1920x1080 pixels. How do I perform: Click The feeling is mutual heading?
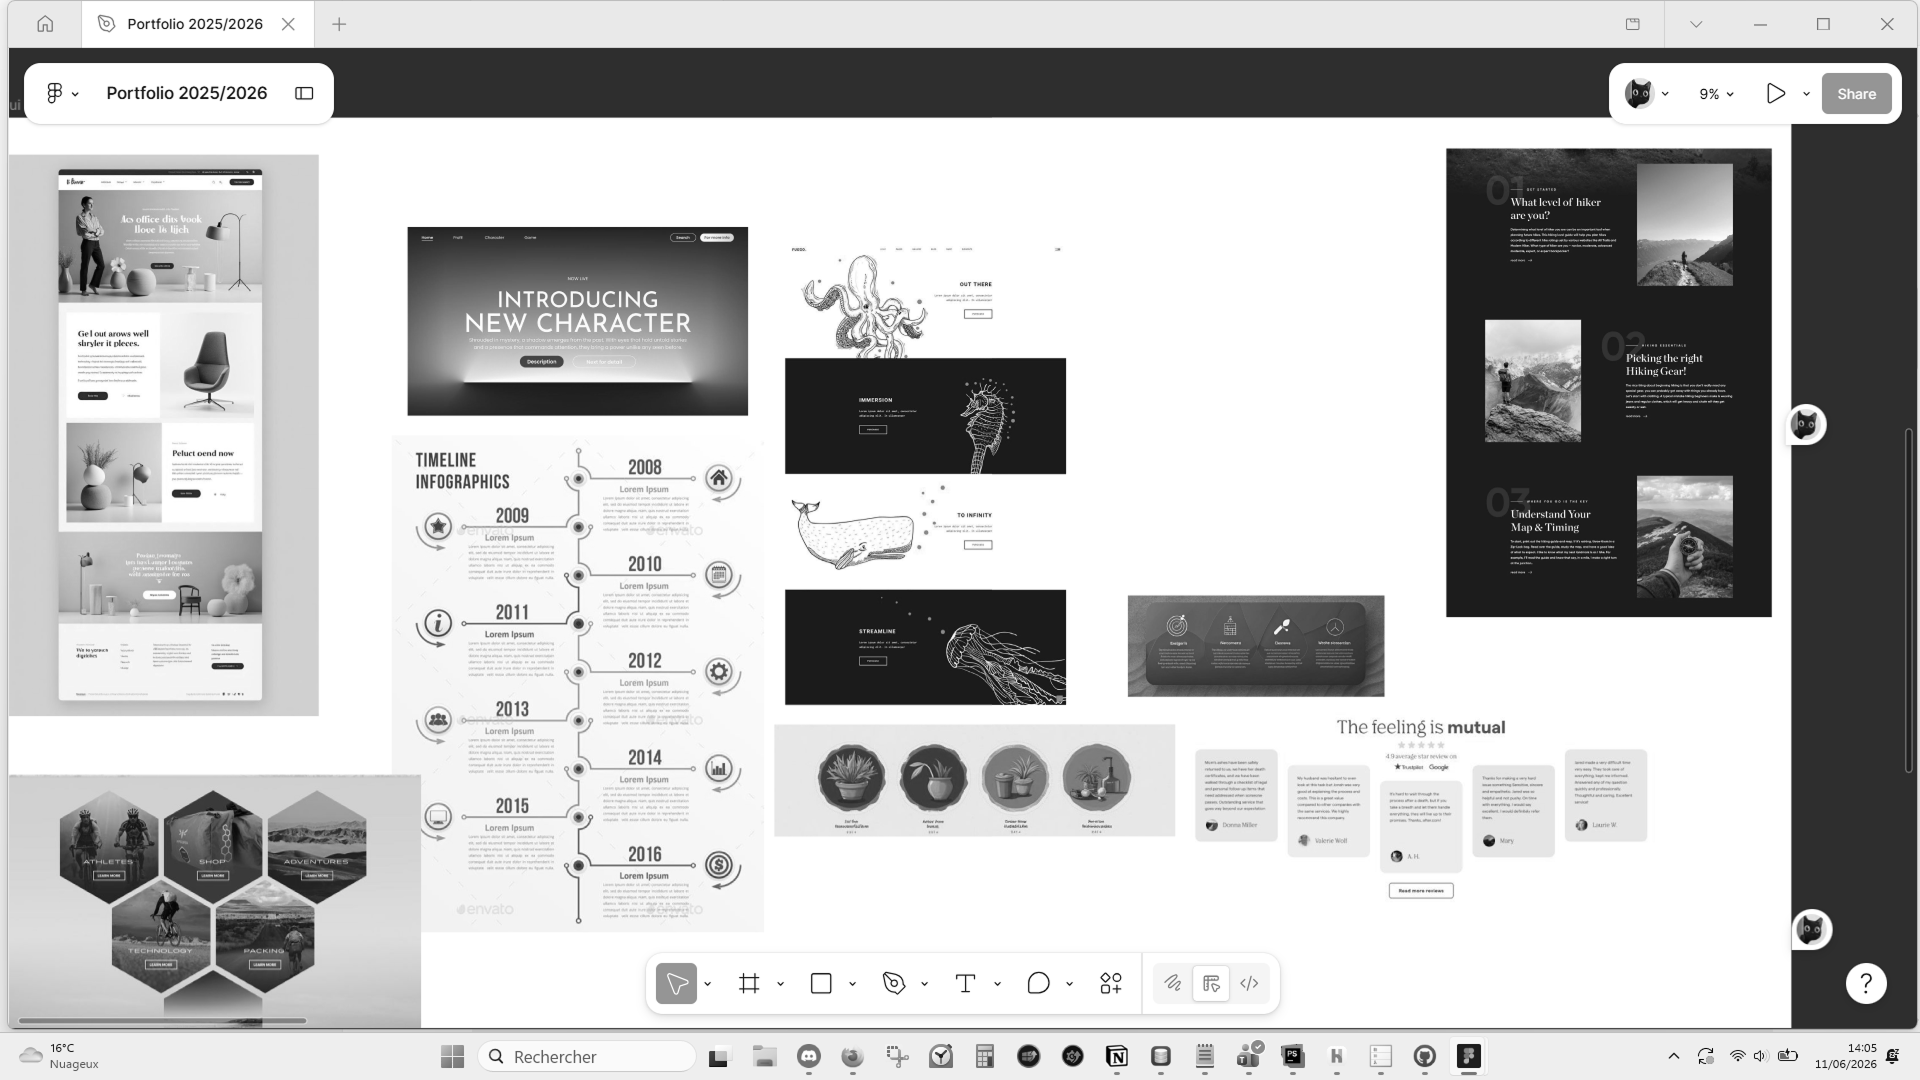(1420, 727)
